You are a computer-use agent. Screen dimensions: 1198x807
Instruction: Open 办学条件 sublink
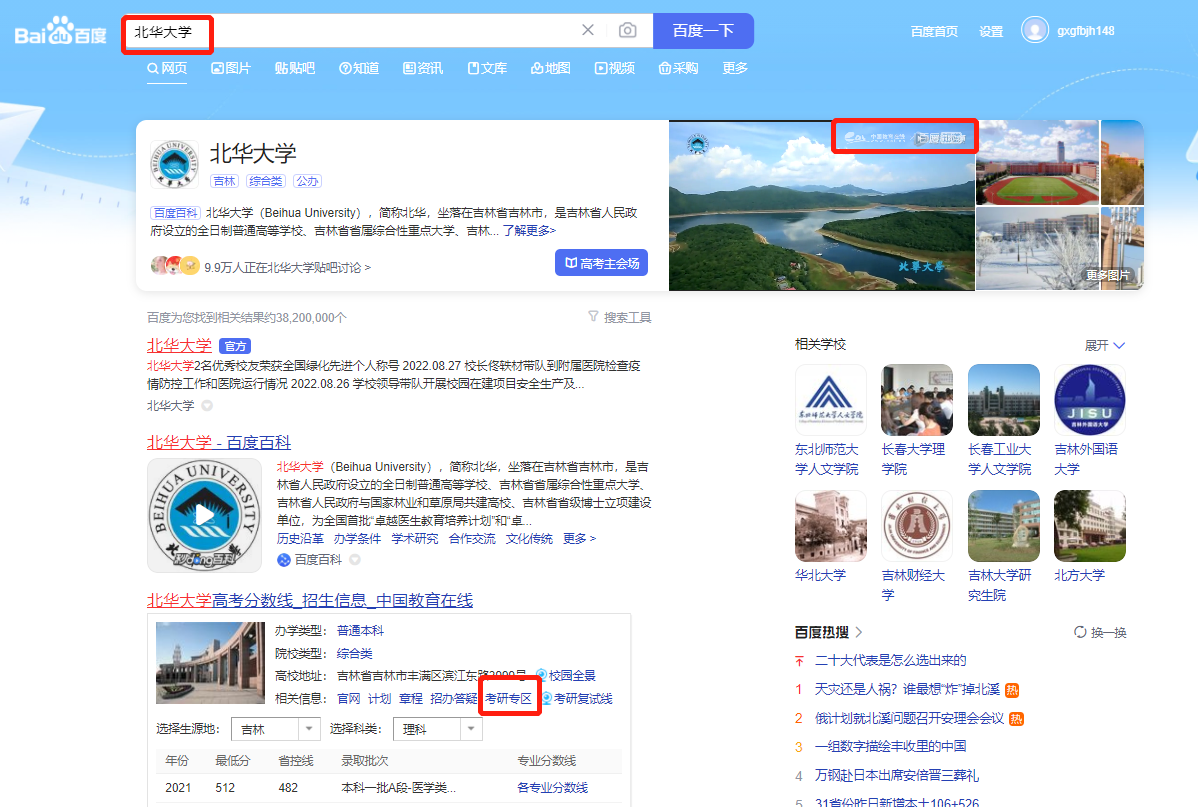tap(358, 539)
